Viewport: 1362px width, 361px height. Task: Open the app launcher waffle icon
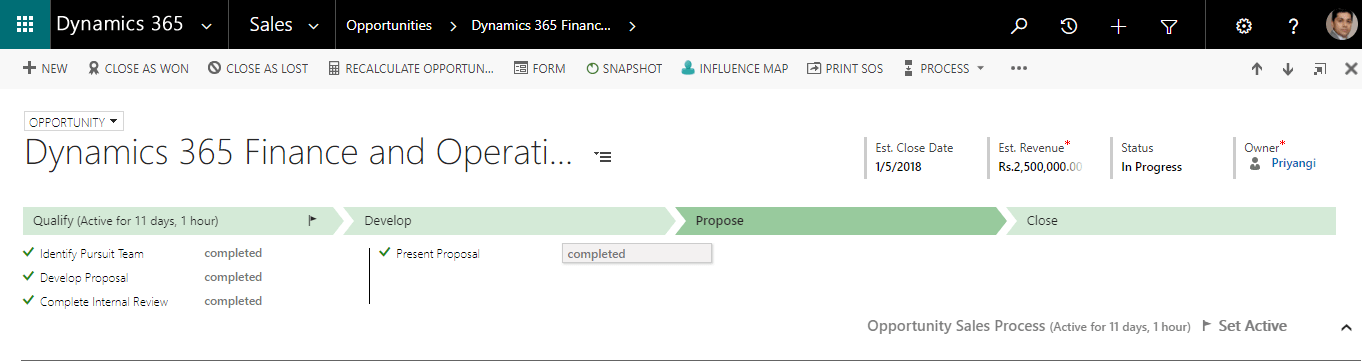coord(25,25)
